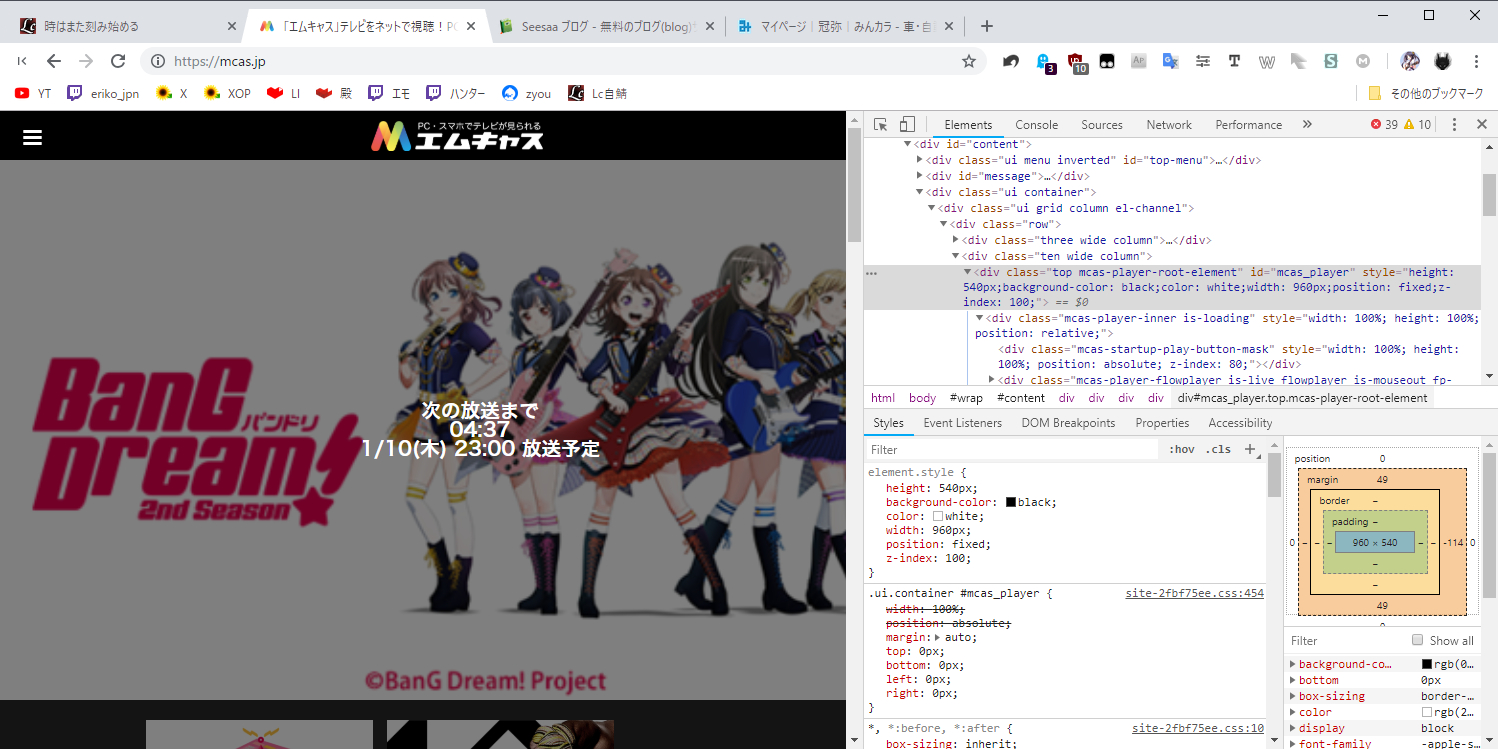Switch to the Seesaa ブログ browser tab
Viewport: 1498px width, 749px height.
pos(609,26)
